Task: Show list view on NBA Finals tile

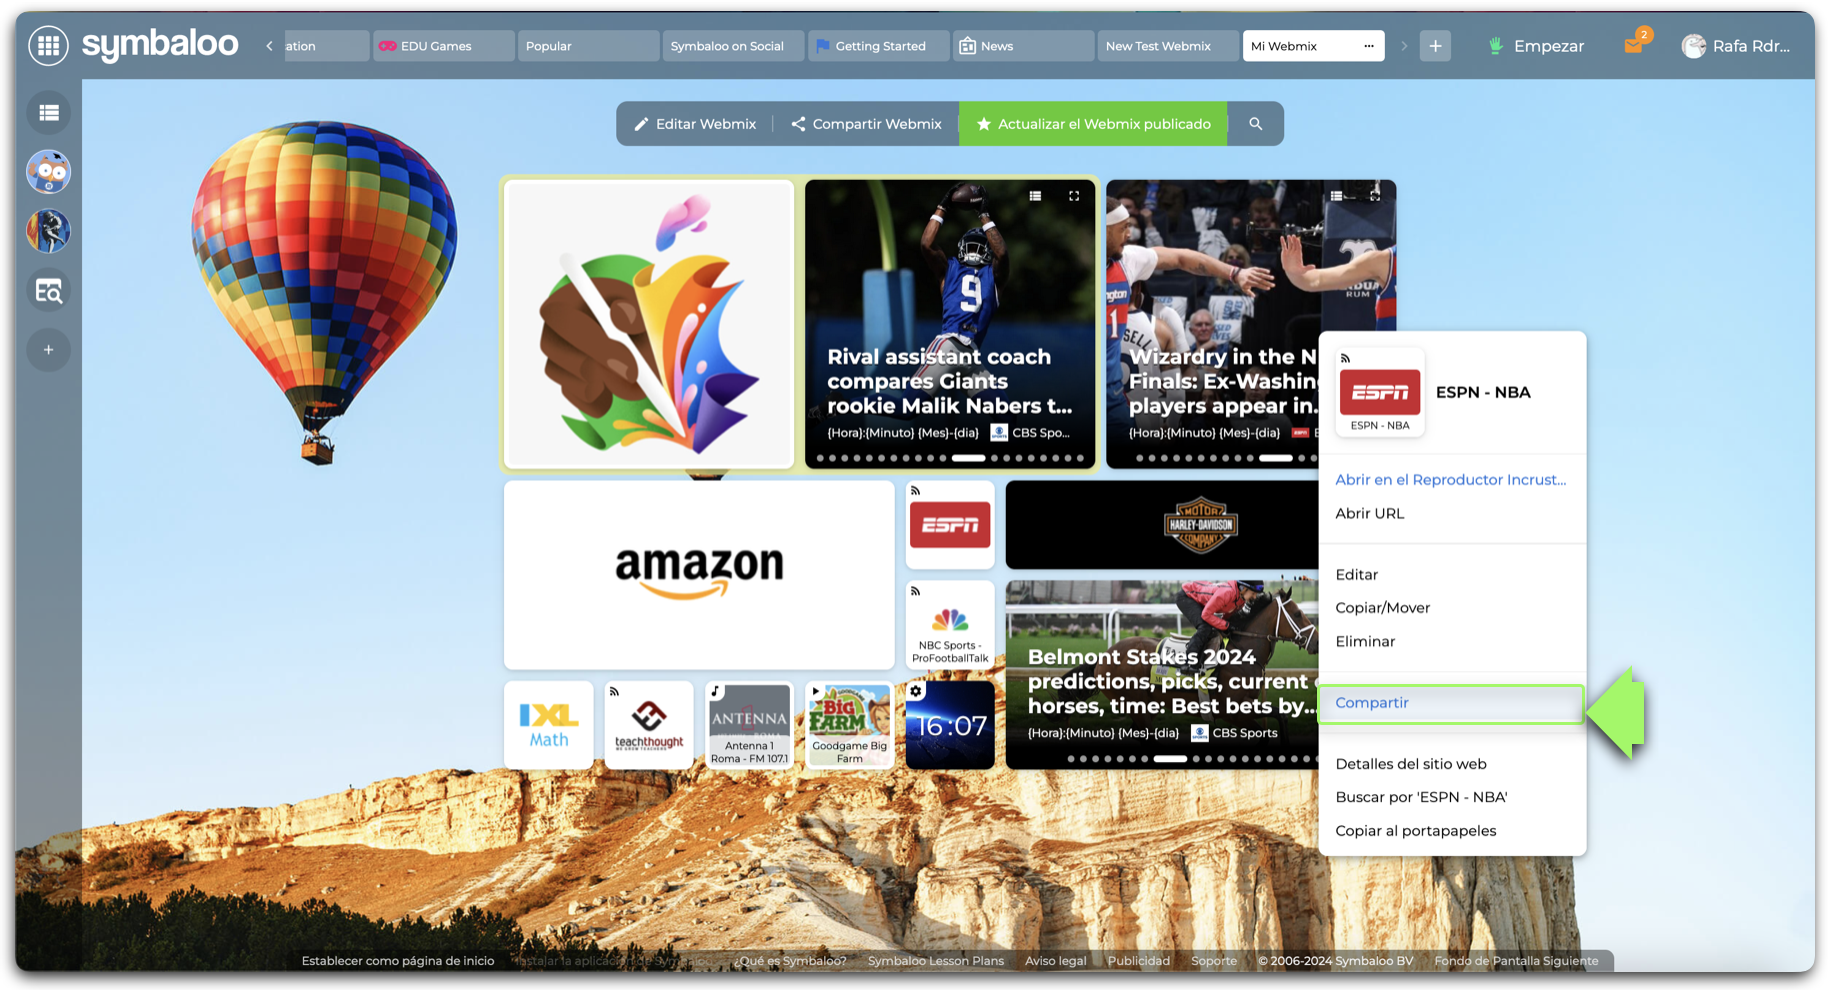Action: (1337, 196)
